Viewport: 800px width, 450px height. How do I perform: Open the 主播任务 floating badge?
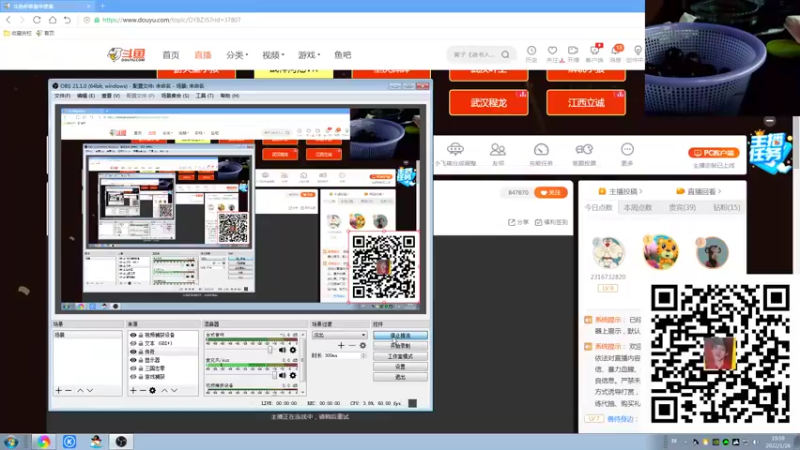pyautogui.click(x=769, y=152)
